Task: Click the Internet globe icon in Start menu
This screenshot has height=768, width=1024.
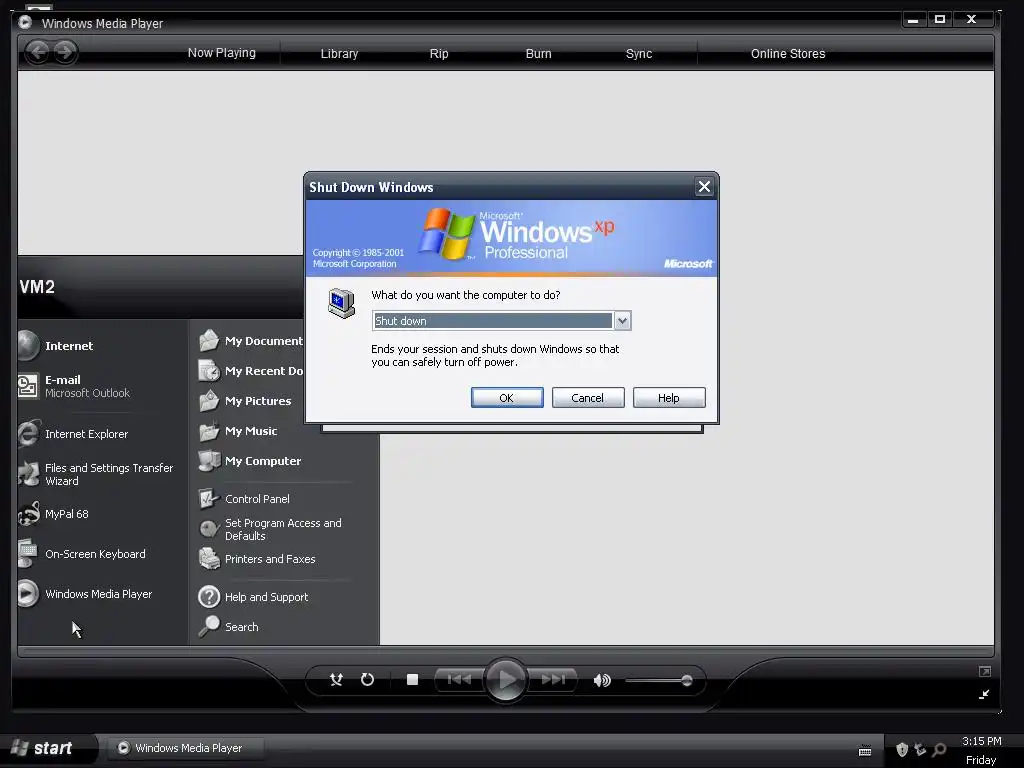Action: [28, 345]
